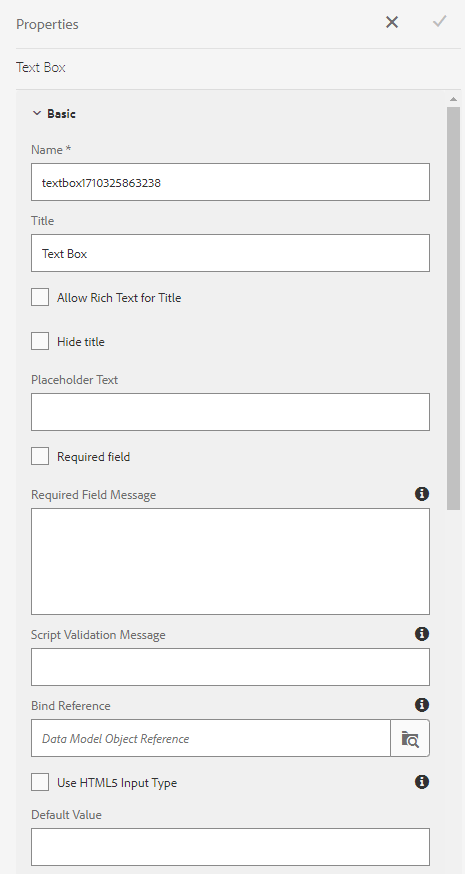Screen dimensions: 465x874
Task: Open info icon for Bind Reference
Action: [422, 705]
